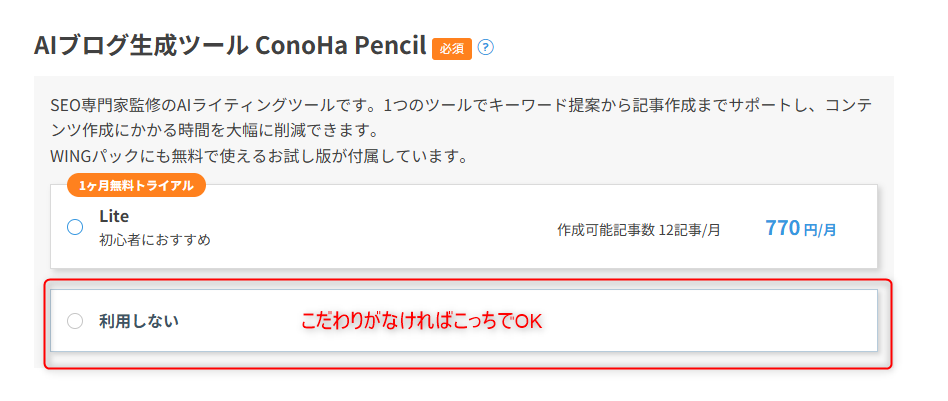
Task: Click the ConoHa Pencil title text
Action: pyautogui.click(x=341, y=47)
